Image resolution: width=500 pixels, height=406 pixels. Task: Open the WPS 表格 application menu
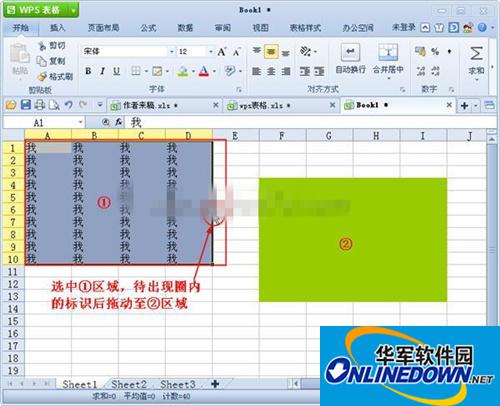[41, 10]
